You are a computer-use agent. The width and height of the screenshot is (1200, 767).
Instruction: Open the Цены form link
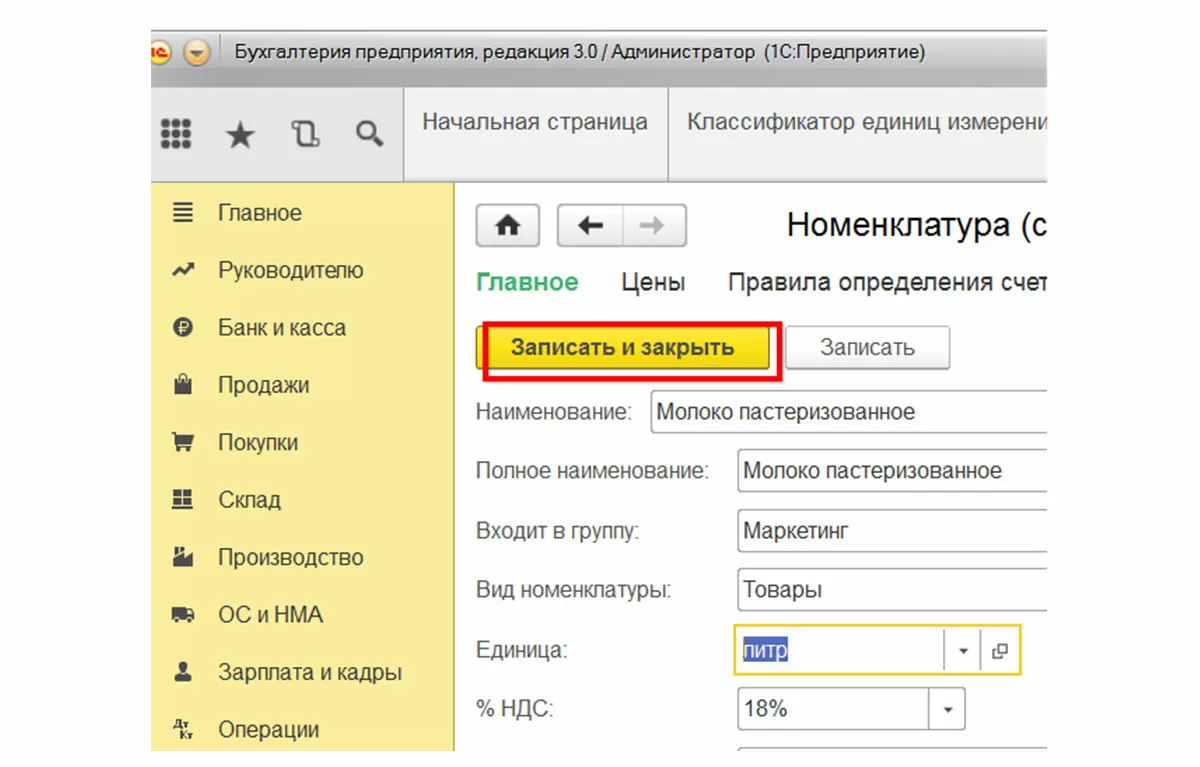click(653, 283)
